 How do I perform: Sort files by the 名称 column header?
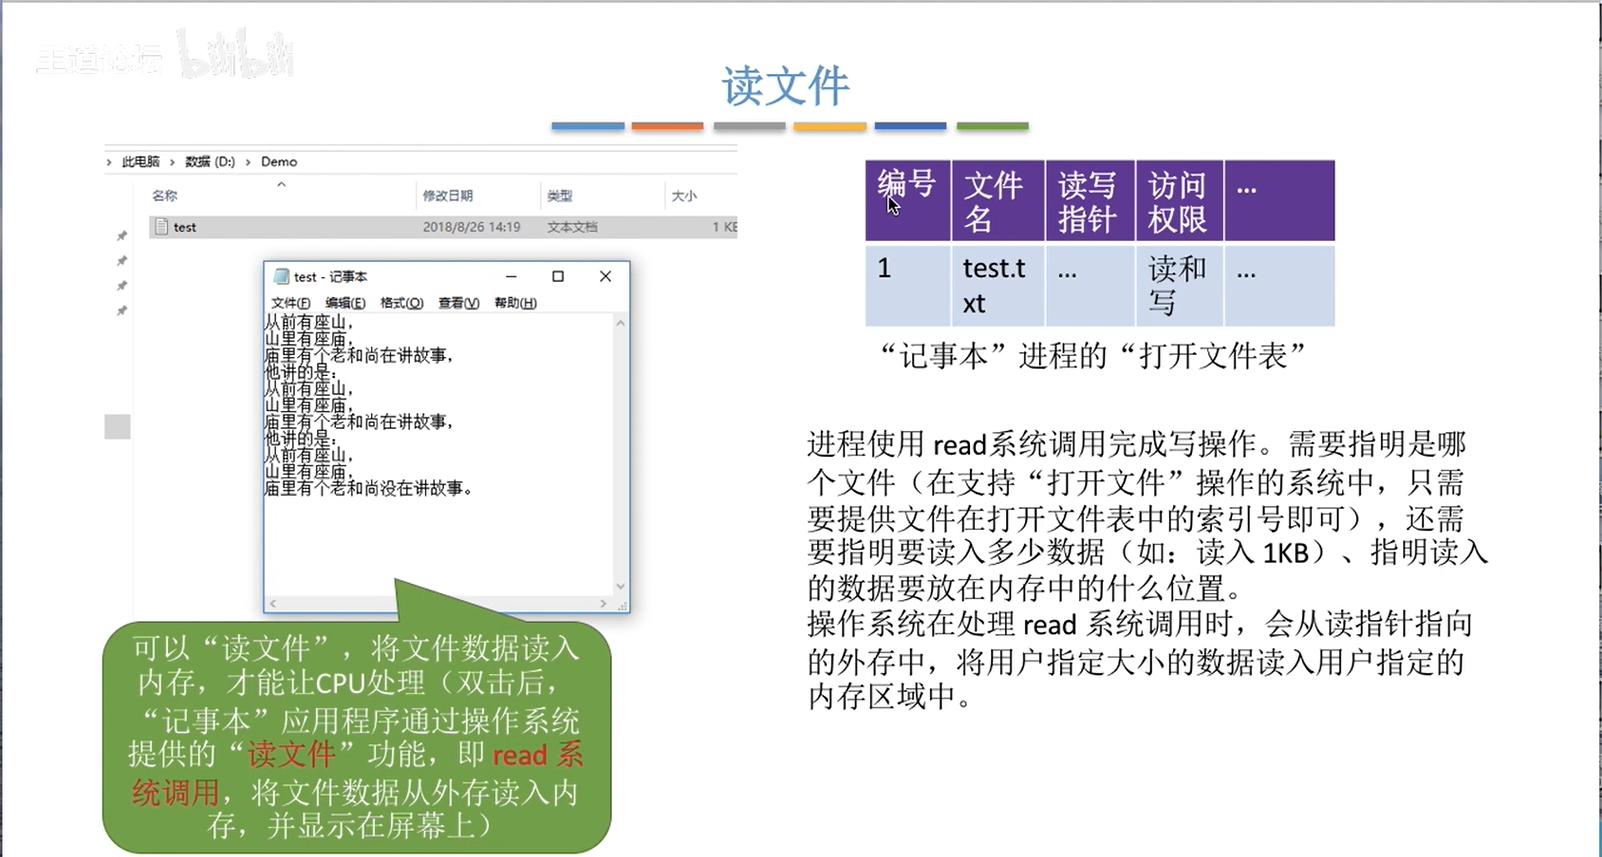pyautogui.click(x=165, y=196)
